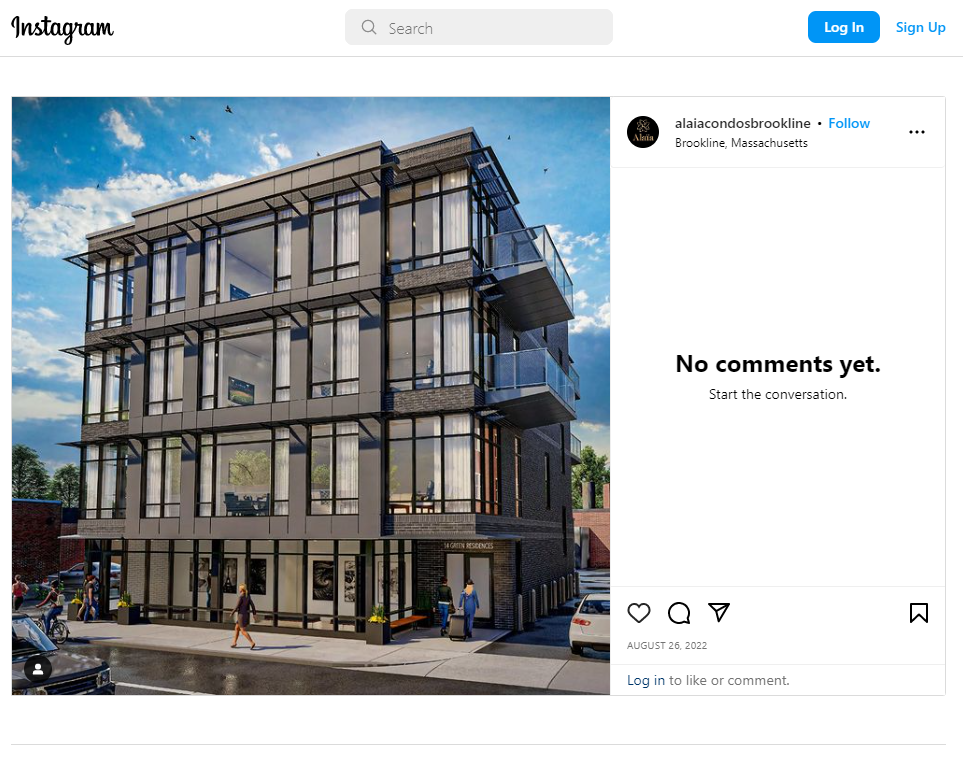Like the post with the heart icon

click(639, 613)
